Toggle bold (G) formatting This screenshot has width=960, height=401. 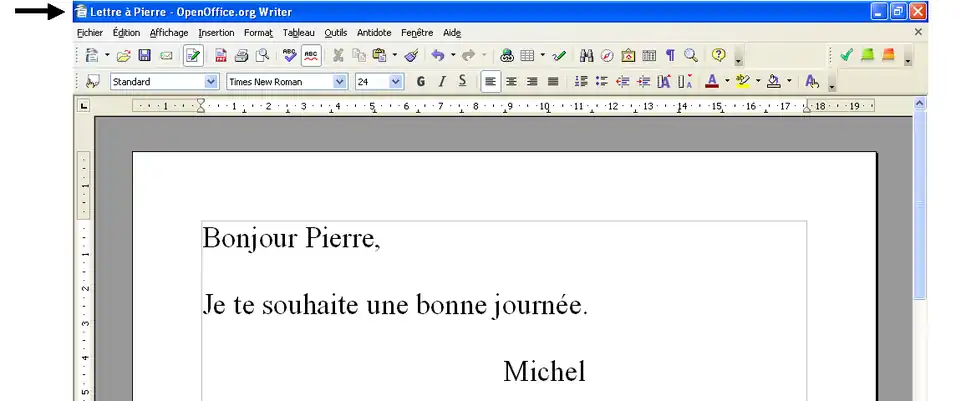(421, 82)
